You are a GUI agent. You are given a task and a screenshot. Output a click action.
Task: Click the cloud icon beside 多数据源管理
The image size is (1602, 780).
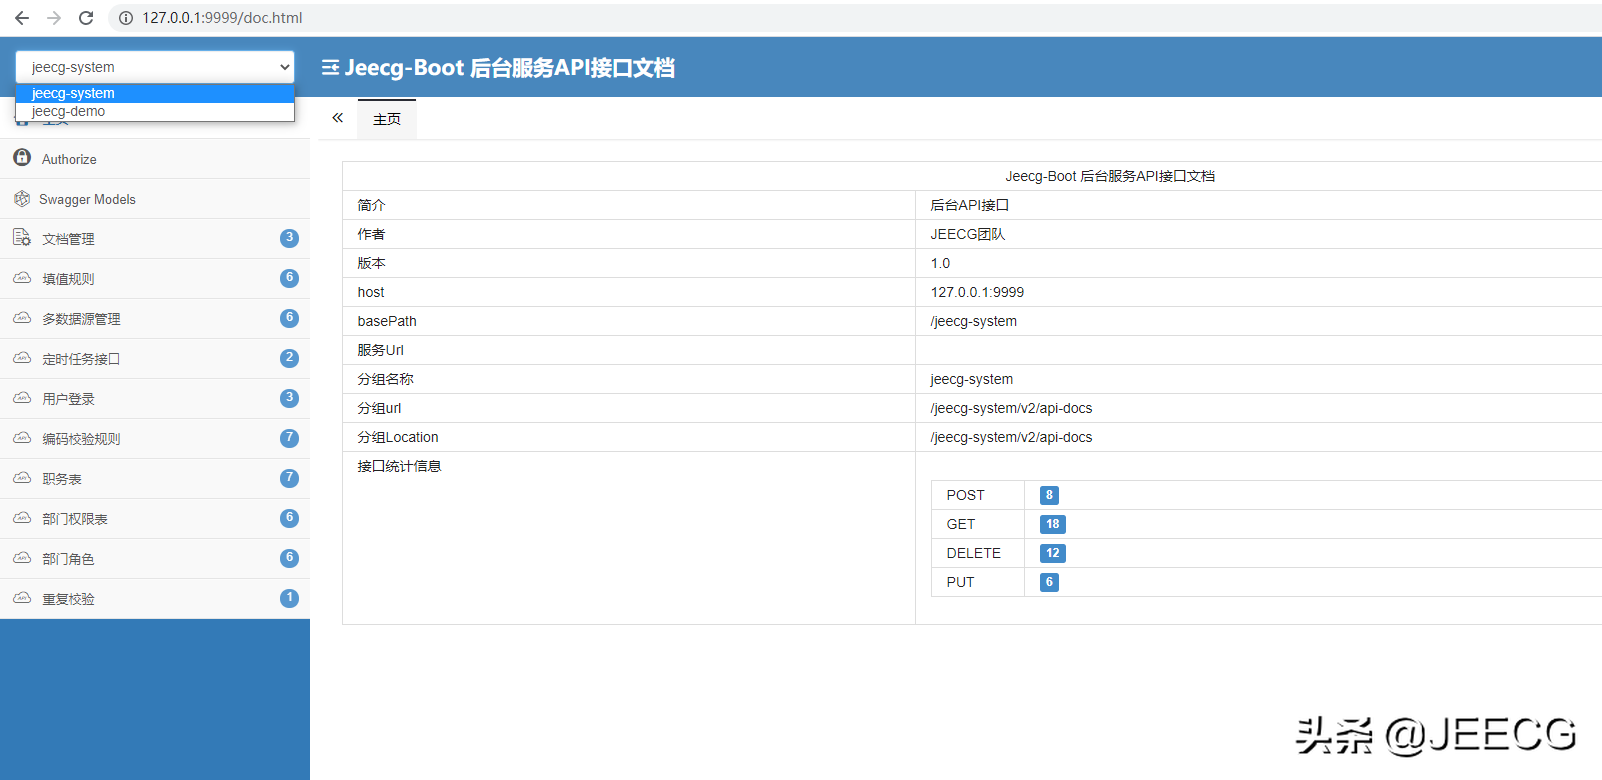[x=22, y=318]
